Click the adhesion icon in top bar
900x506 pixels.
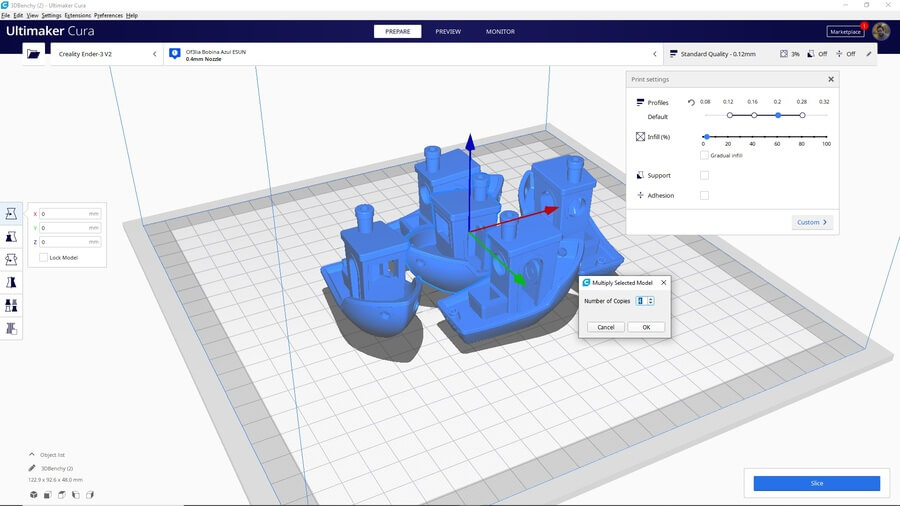click(x=839, y=54)
